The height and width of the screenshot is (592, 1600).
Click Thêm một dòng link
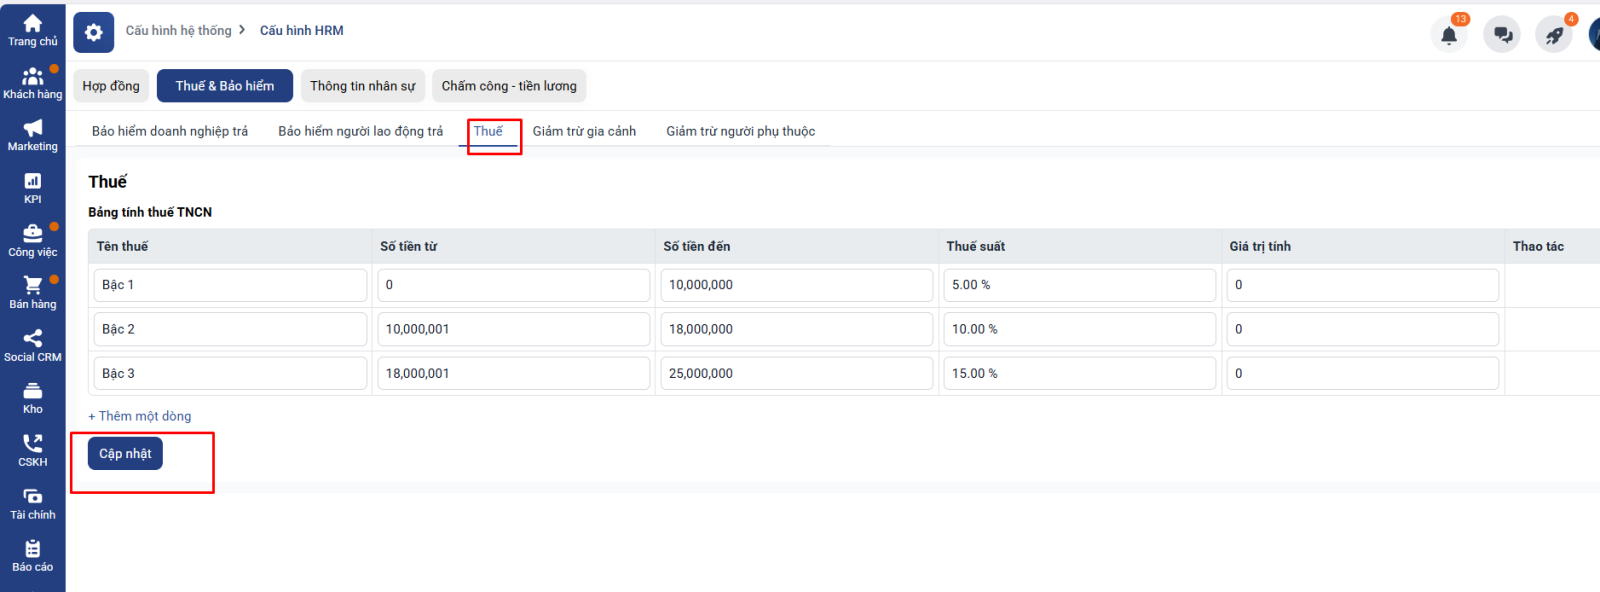(140, 416)
